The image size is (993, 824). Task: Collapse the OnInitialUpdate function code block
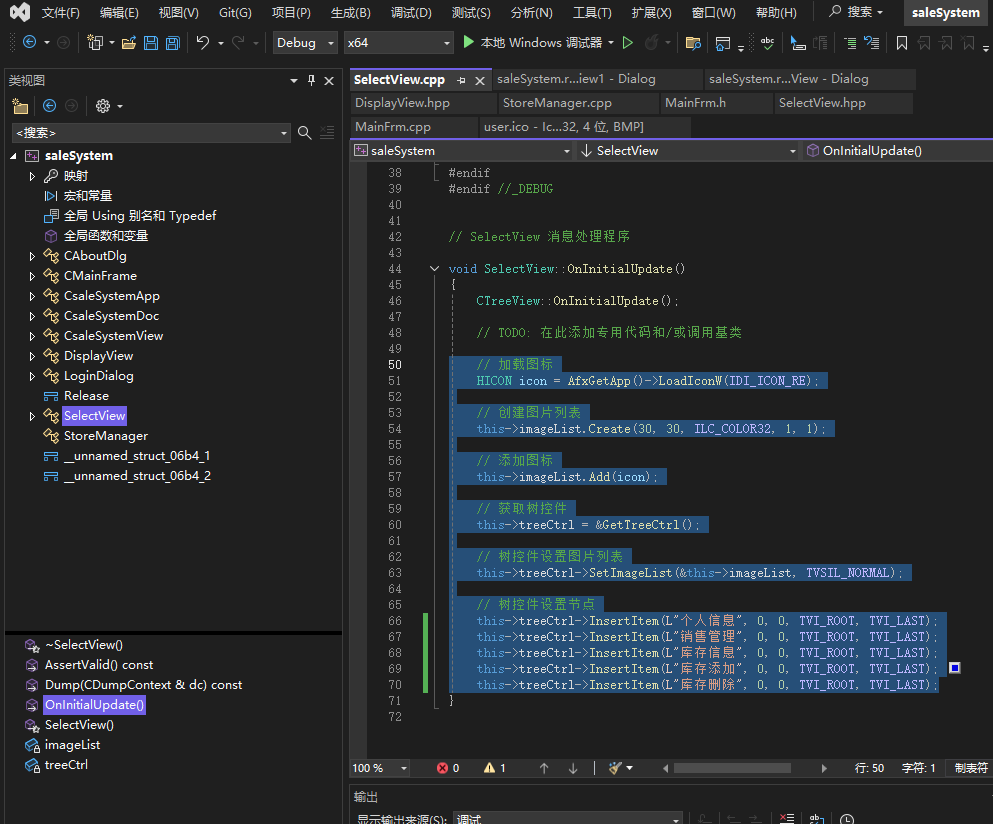point(433,269)
